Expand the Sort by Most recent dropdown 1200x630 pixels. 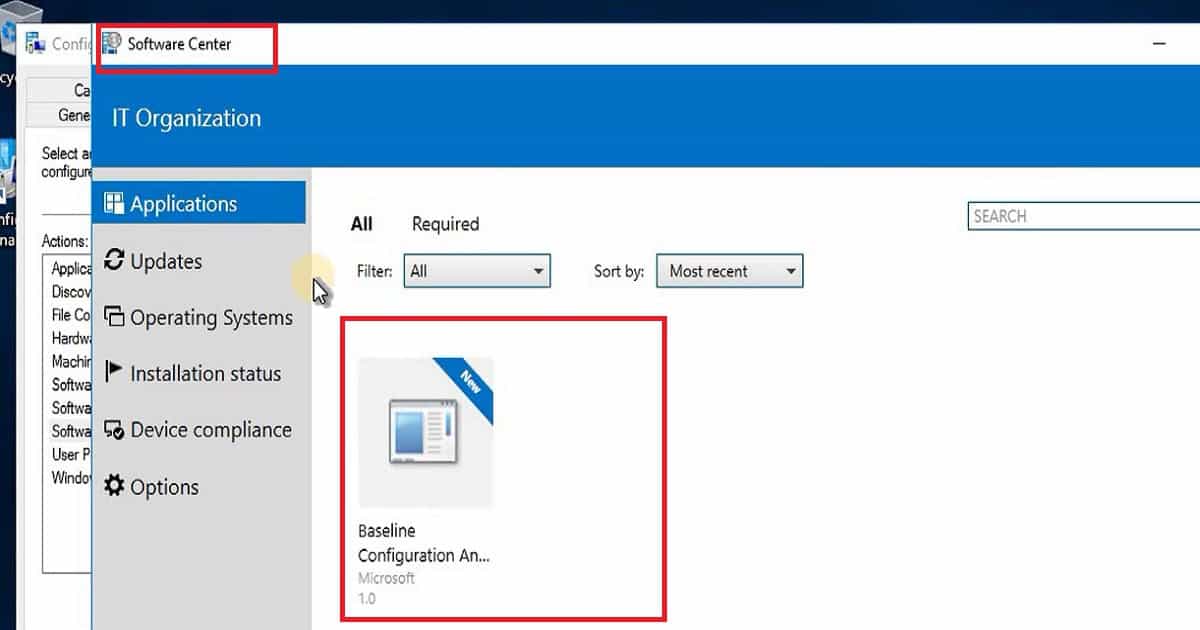pos(729,271)
